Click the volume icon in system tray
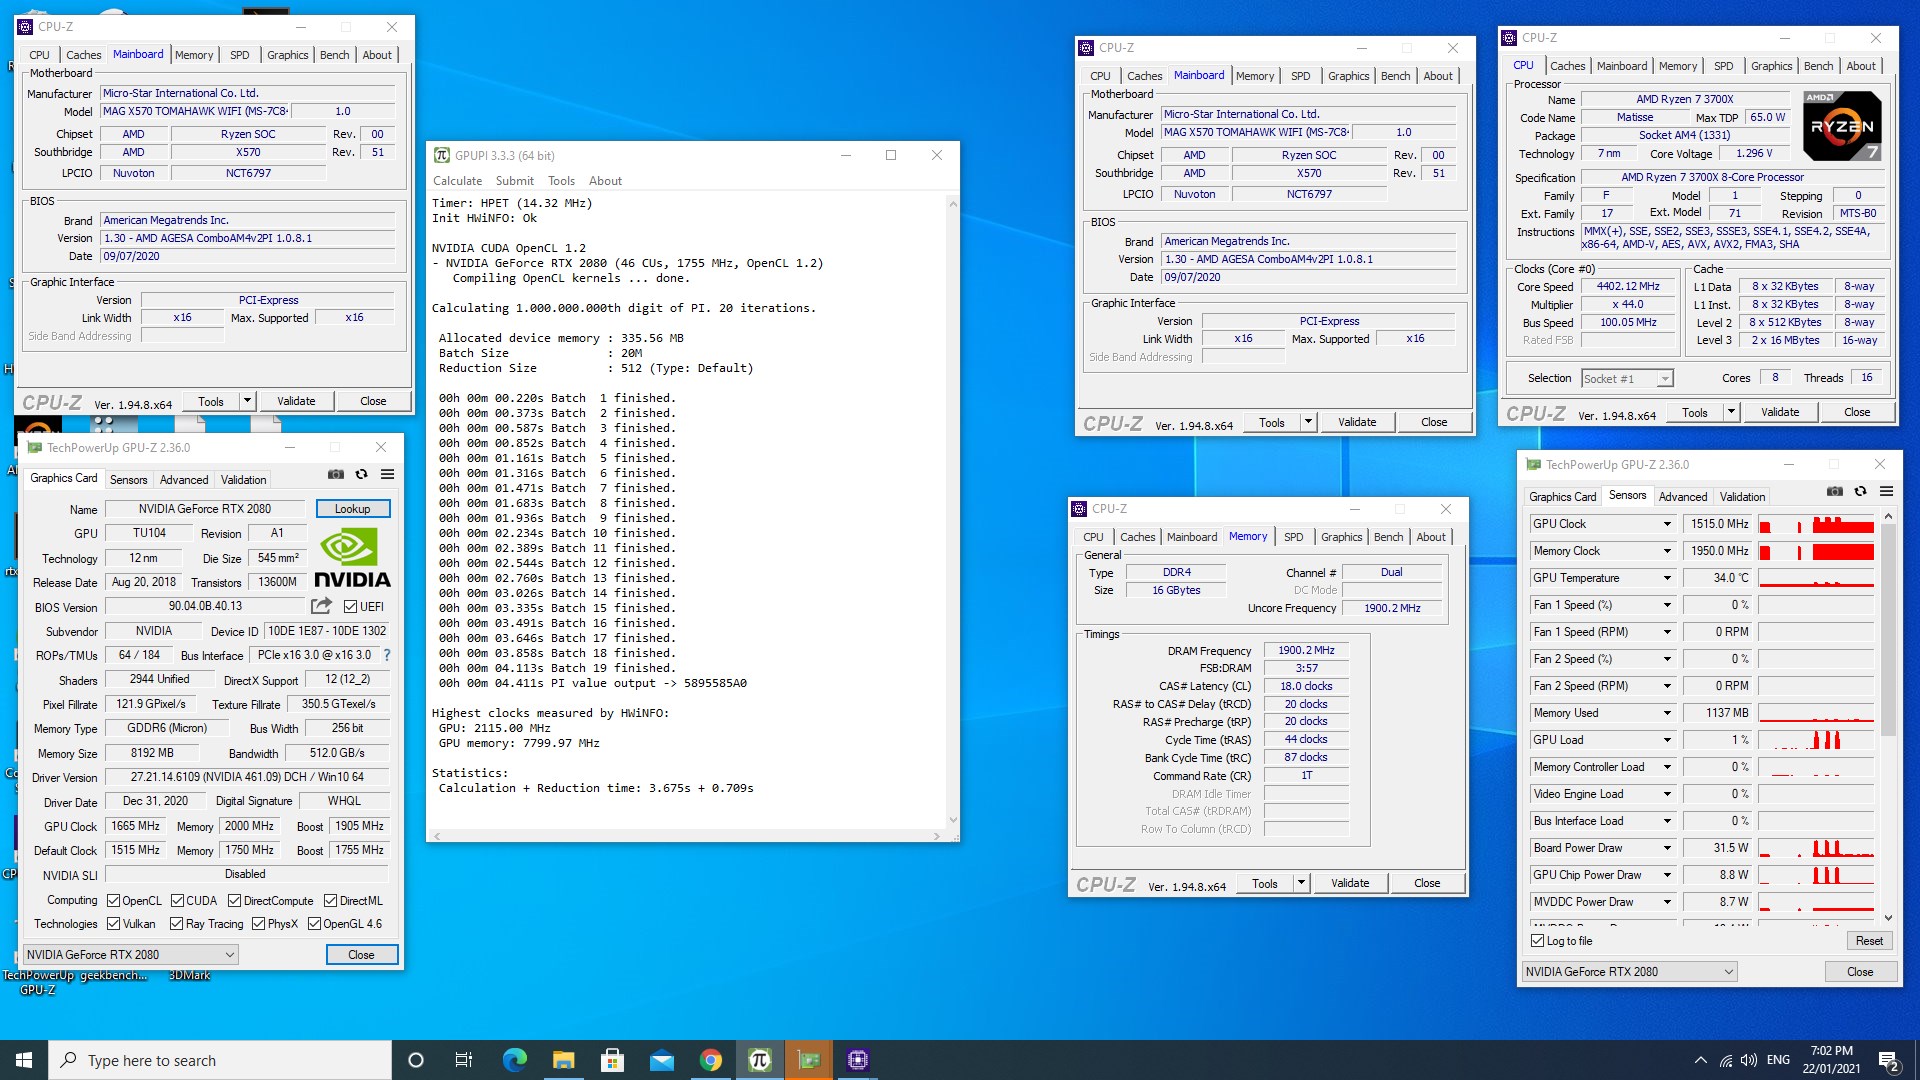This screenshot has height=1080, width=1920. 1749,1060
